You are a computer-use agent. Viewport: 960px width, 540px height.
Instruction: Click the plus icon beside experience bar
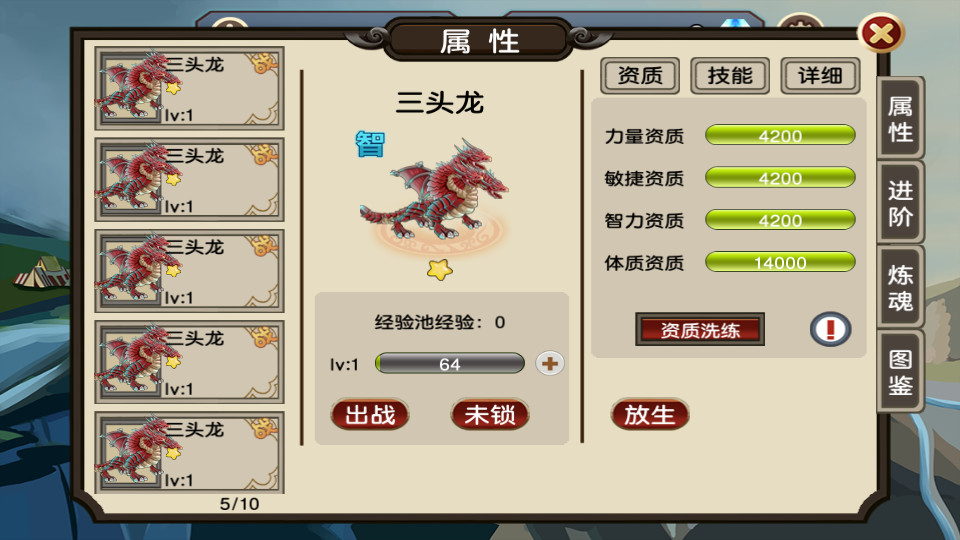[549, 364]
